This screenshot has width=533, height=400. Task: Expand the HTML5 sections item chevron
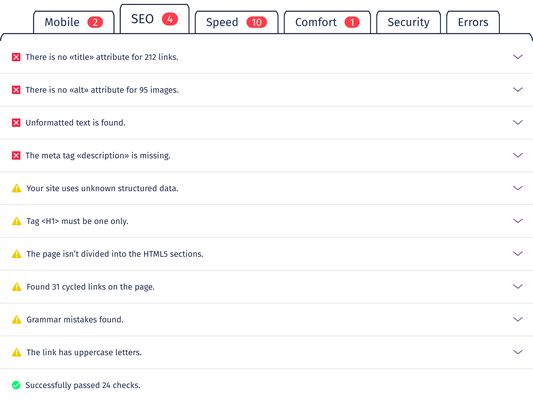[x=518, y=254]
